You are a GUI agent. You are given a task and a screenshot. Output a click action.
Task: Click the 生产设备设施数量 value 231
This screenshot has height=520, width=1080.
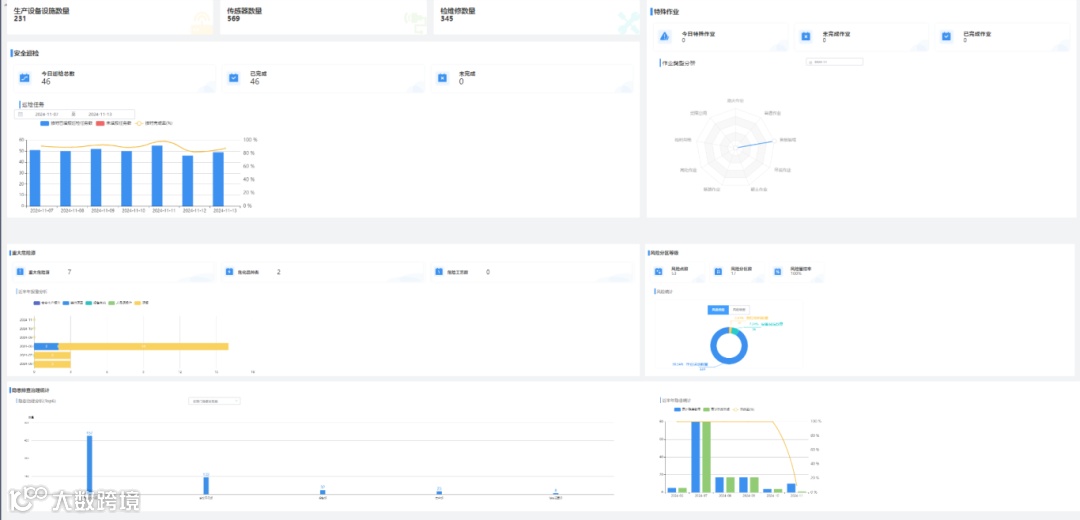(19, 19)
